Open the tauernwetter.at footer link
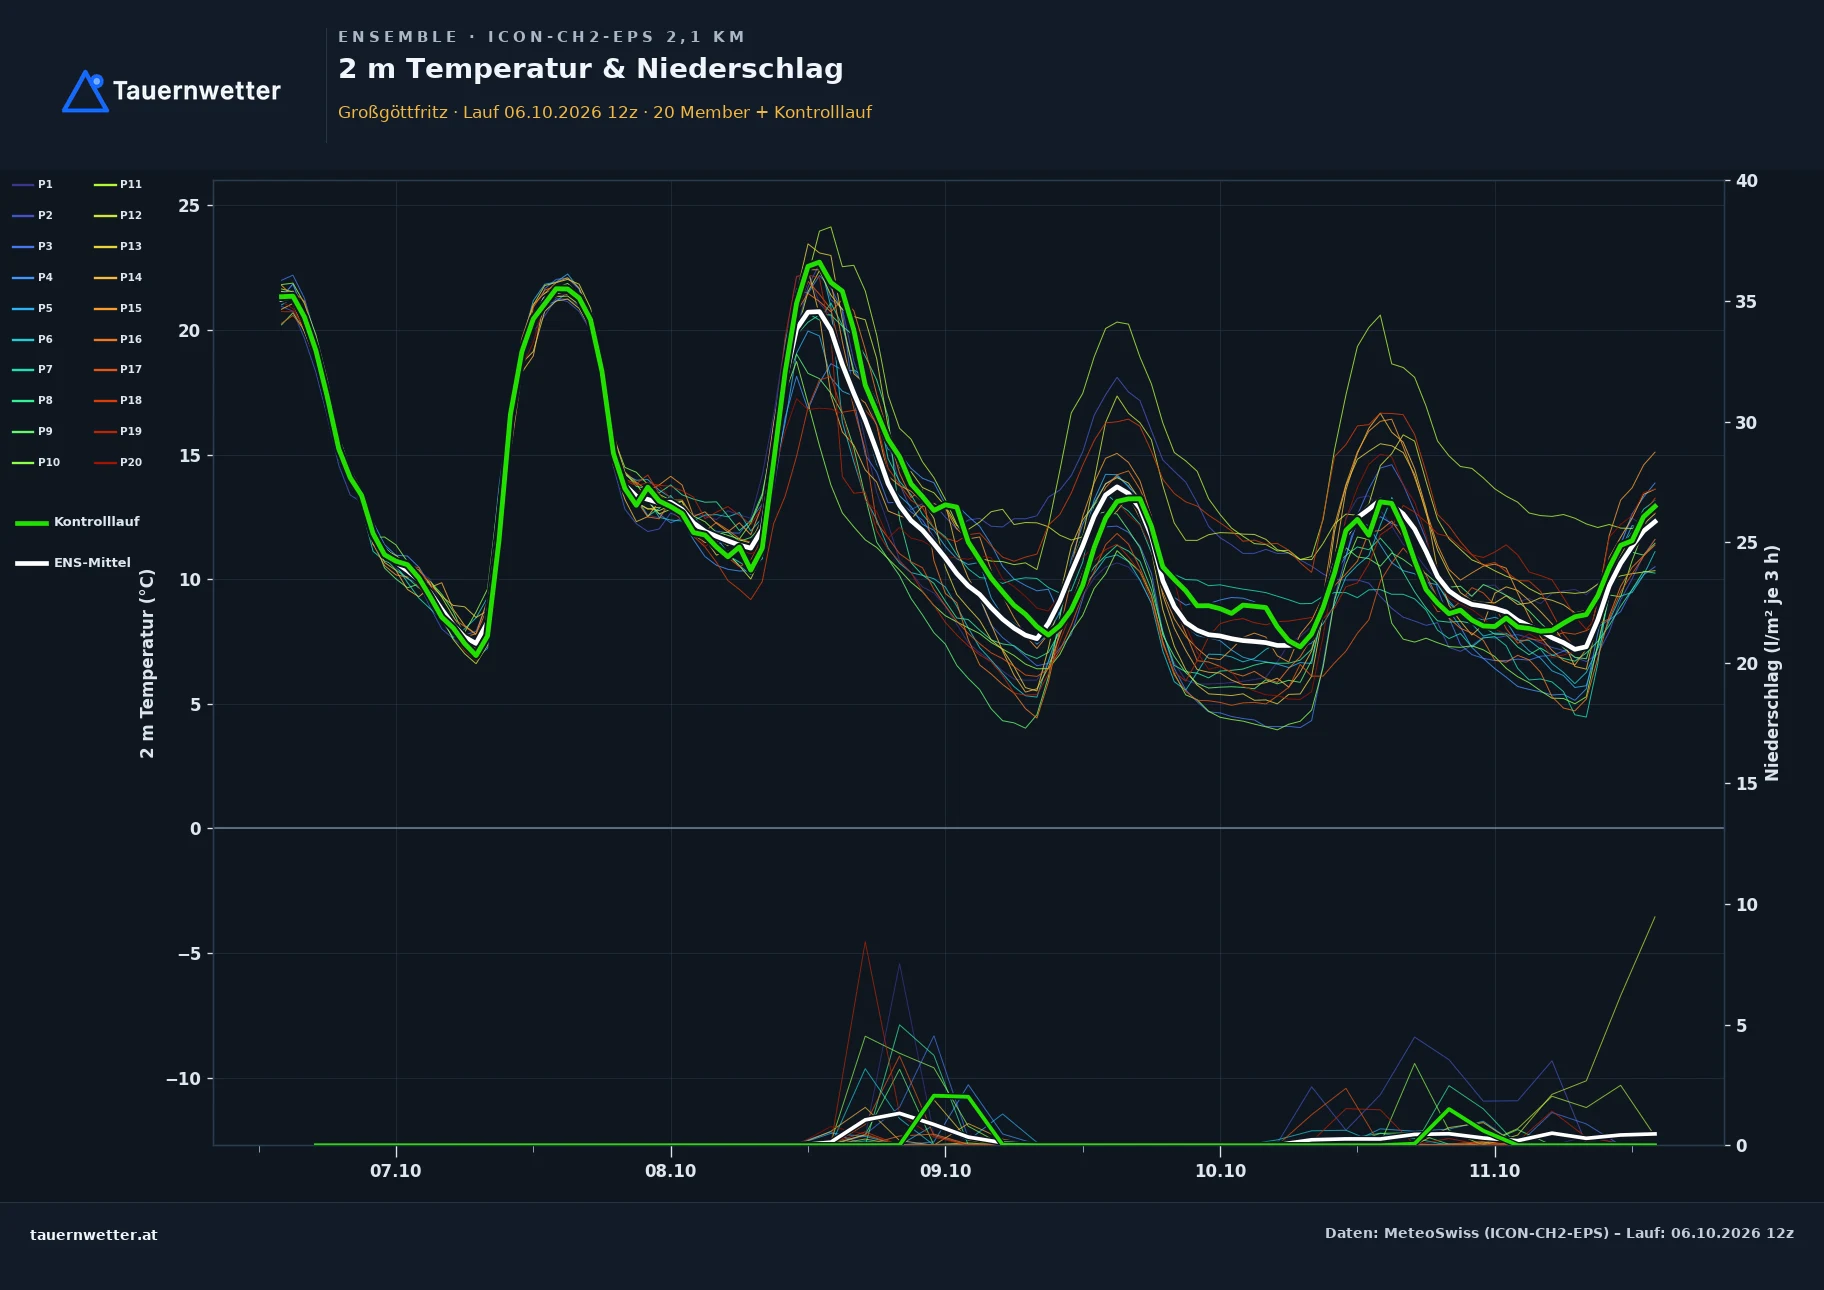 click(x=94, y=1235)
